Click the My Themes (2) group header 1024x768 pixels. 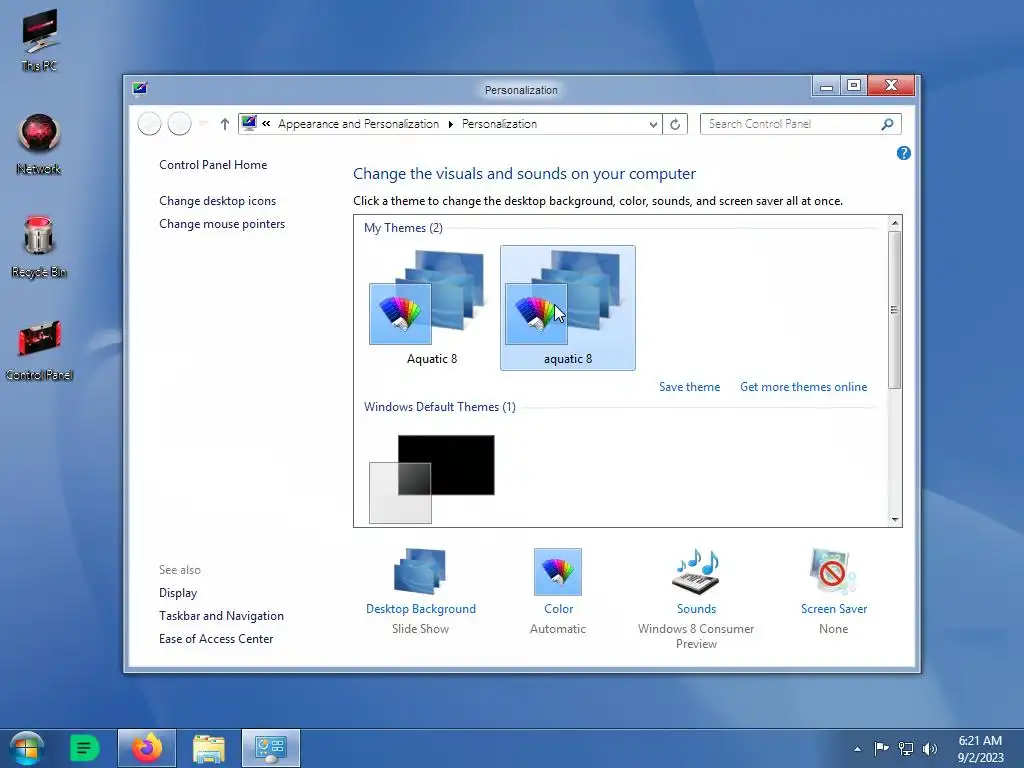point(403,227)
